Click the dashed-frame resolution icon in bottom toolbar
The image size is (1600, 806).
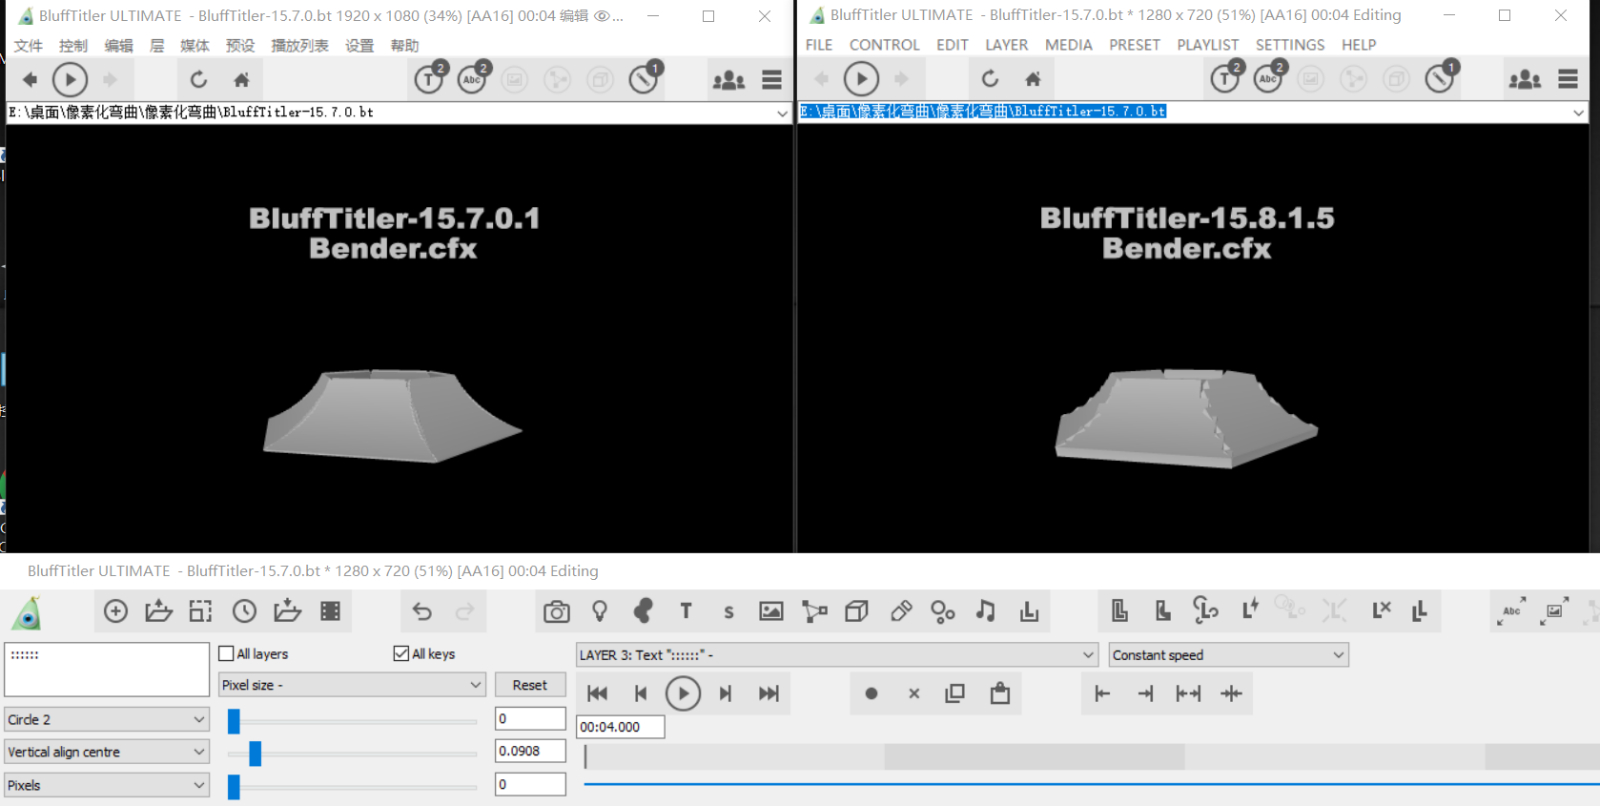click(x=201, y=611)
